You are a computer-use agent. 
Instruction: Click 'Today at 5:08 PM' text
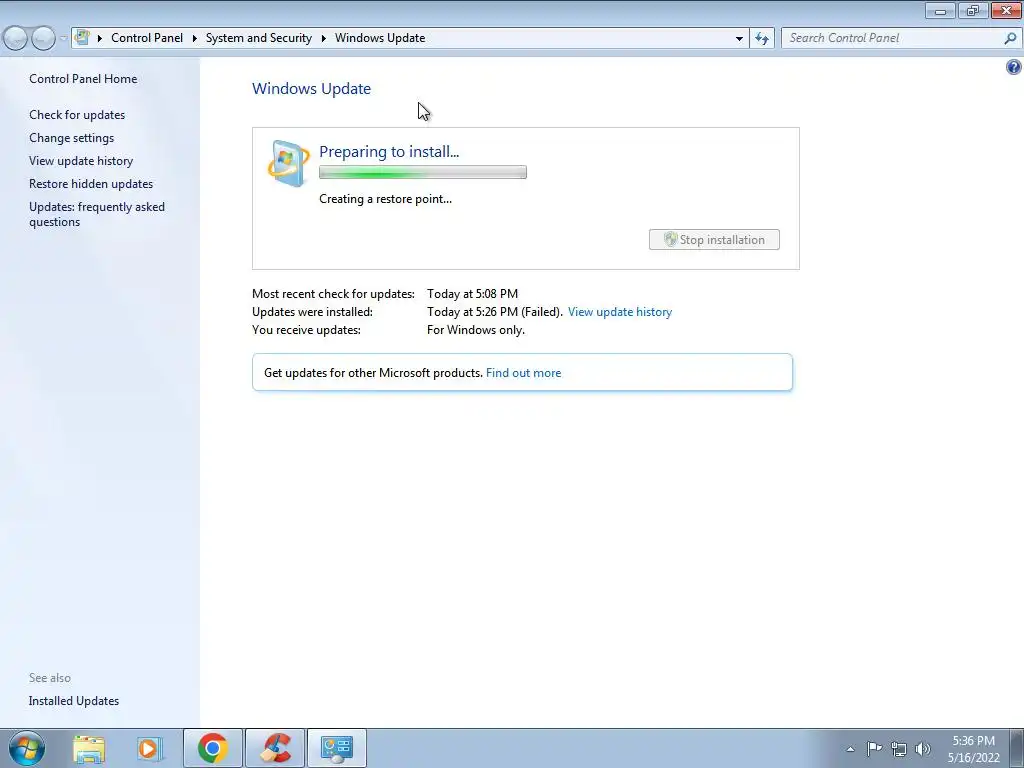472,294
